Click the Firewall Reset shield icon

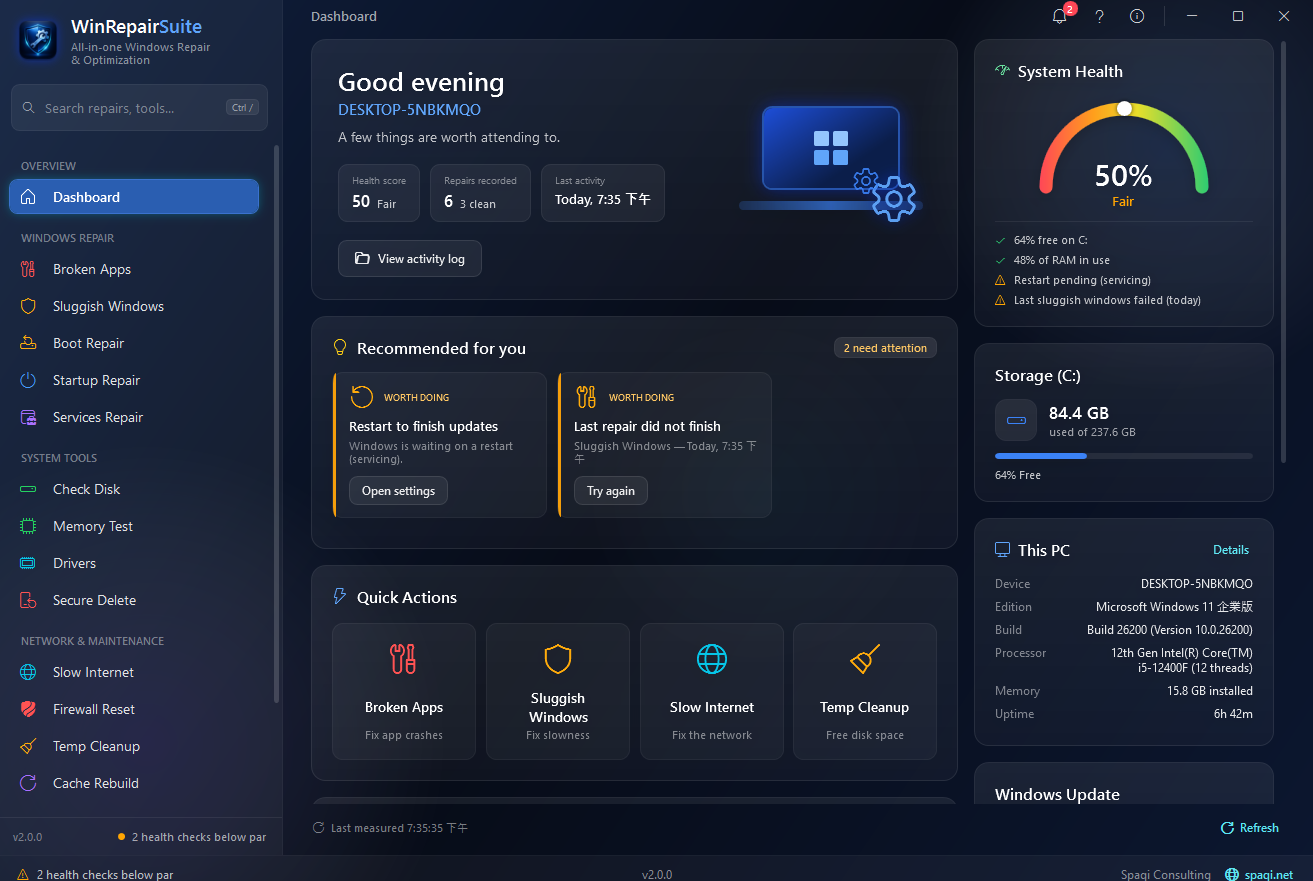click(x=29, y=709)
